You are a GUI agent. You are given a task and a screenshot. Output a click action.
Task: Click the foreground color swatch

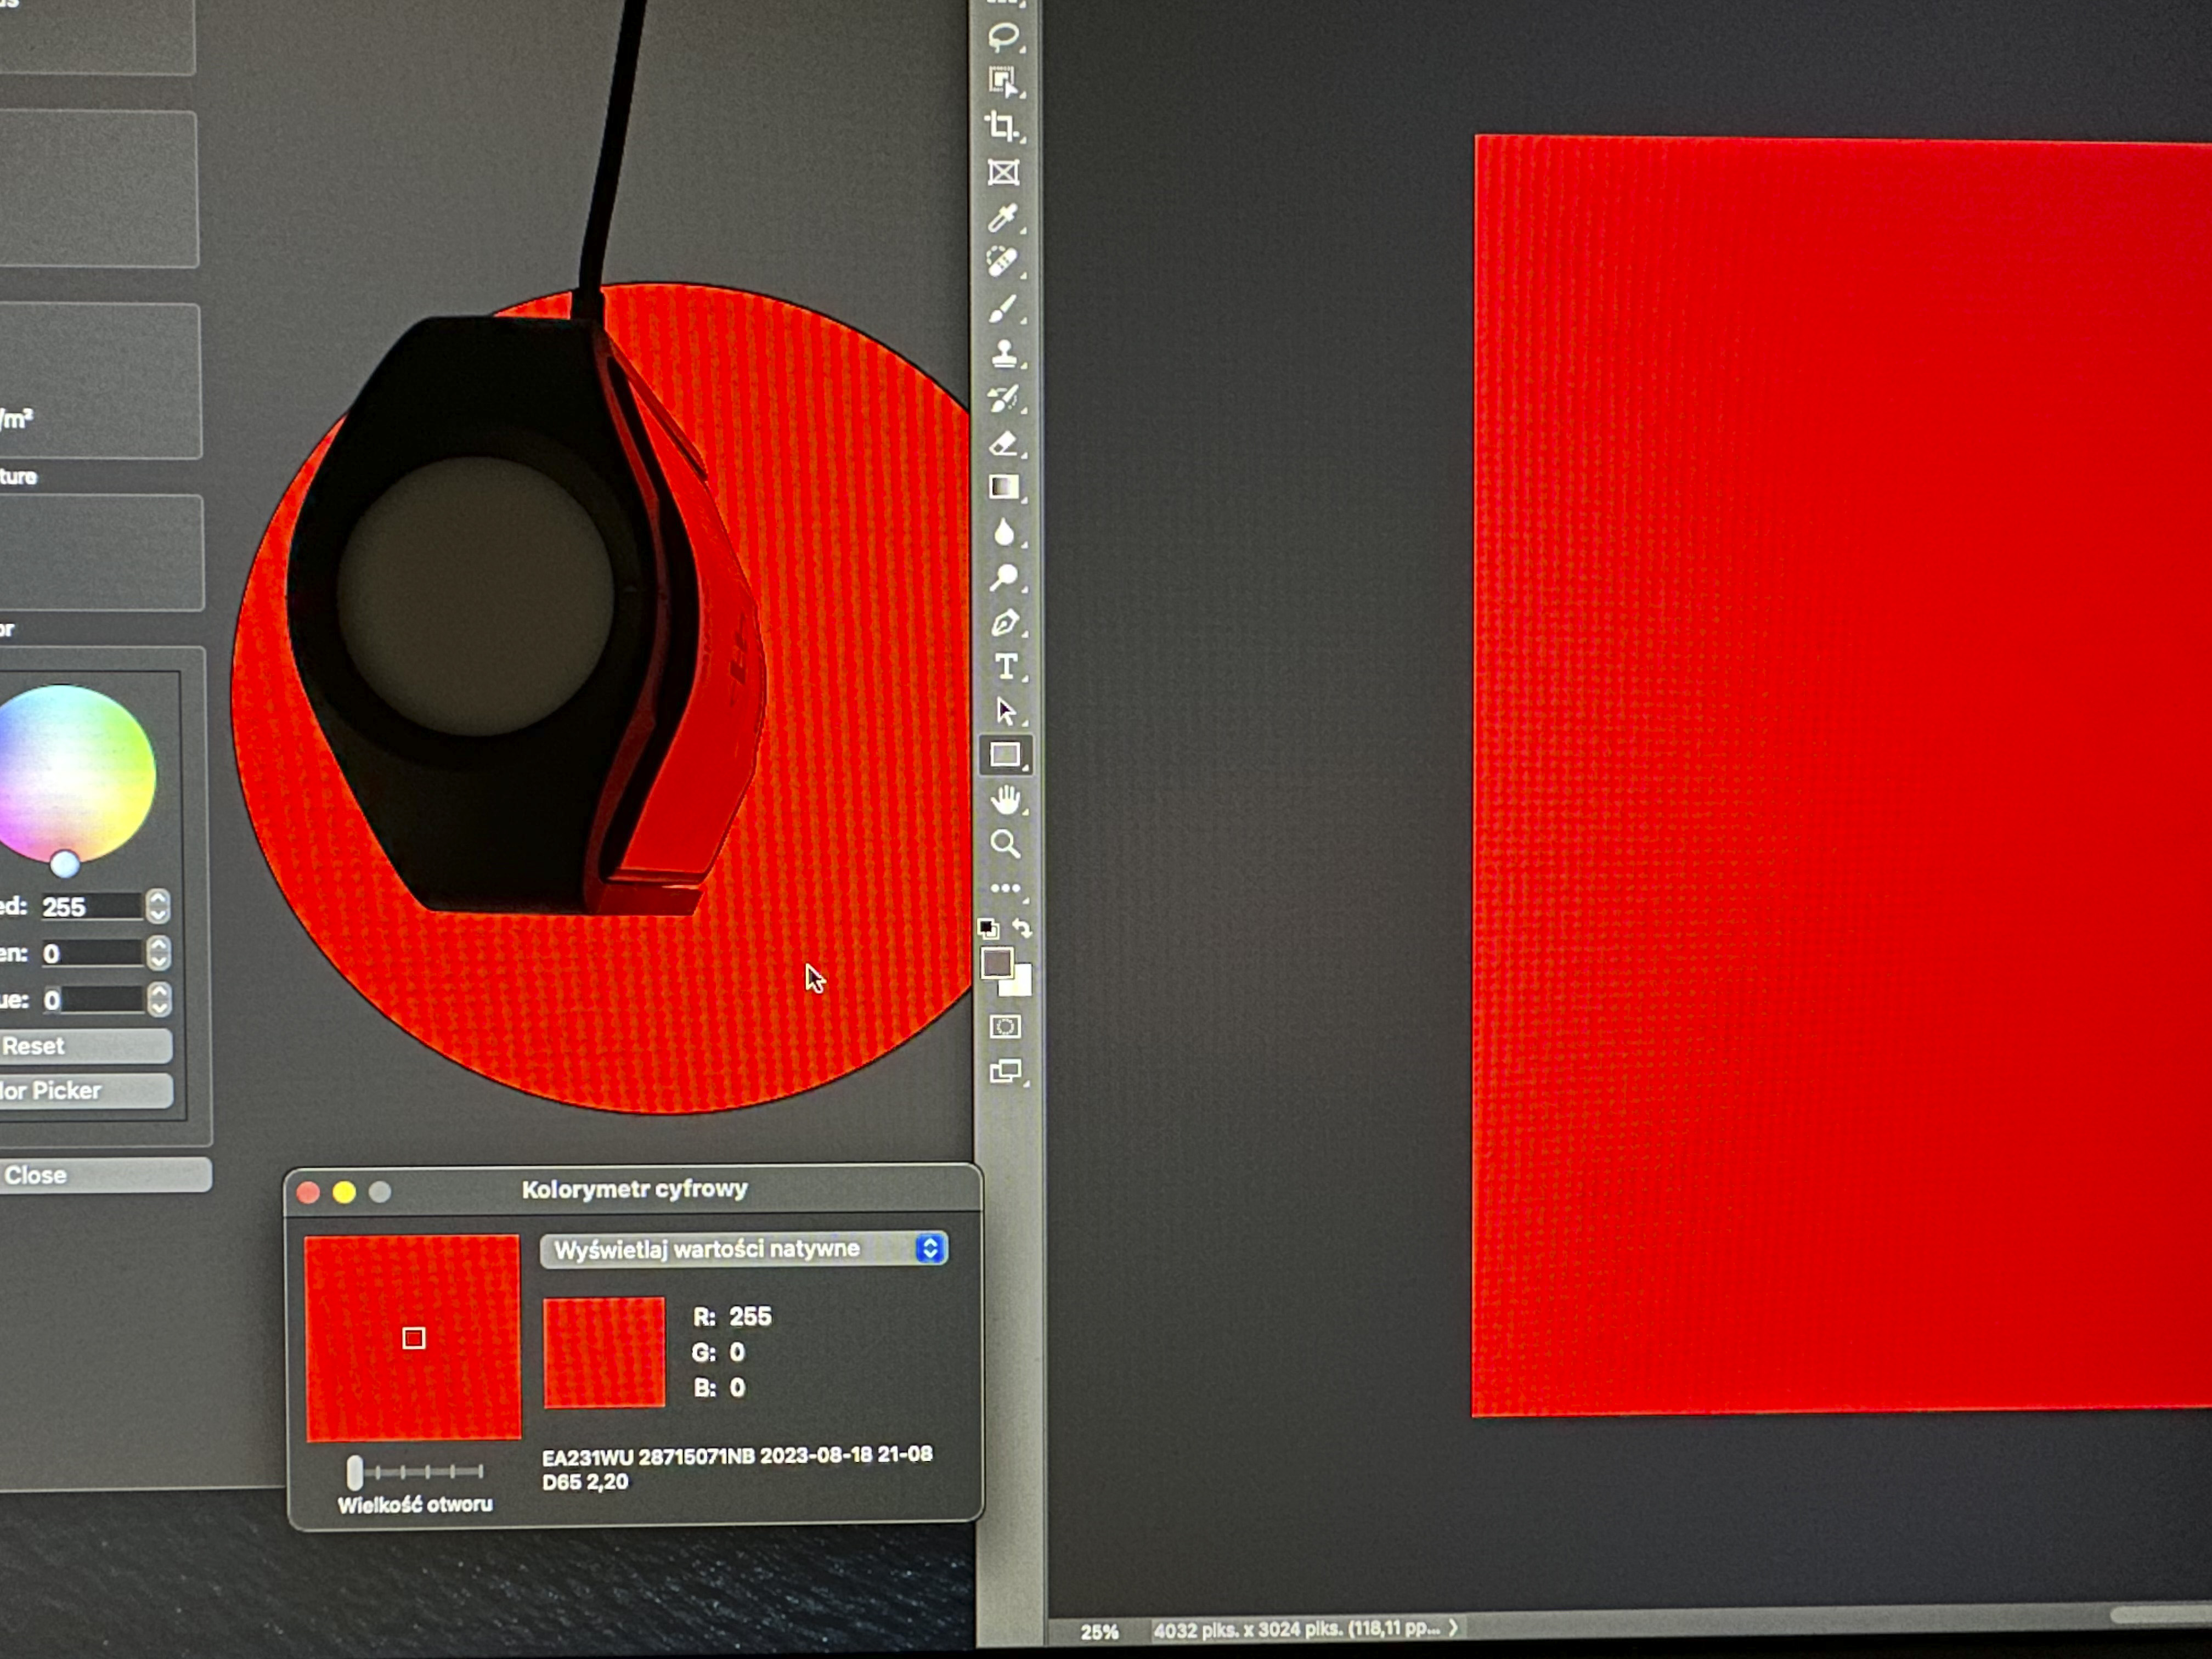[996, 963]
